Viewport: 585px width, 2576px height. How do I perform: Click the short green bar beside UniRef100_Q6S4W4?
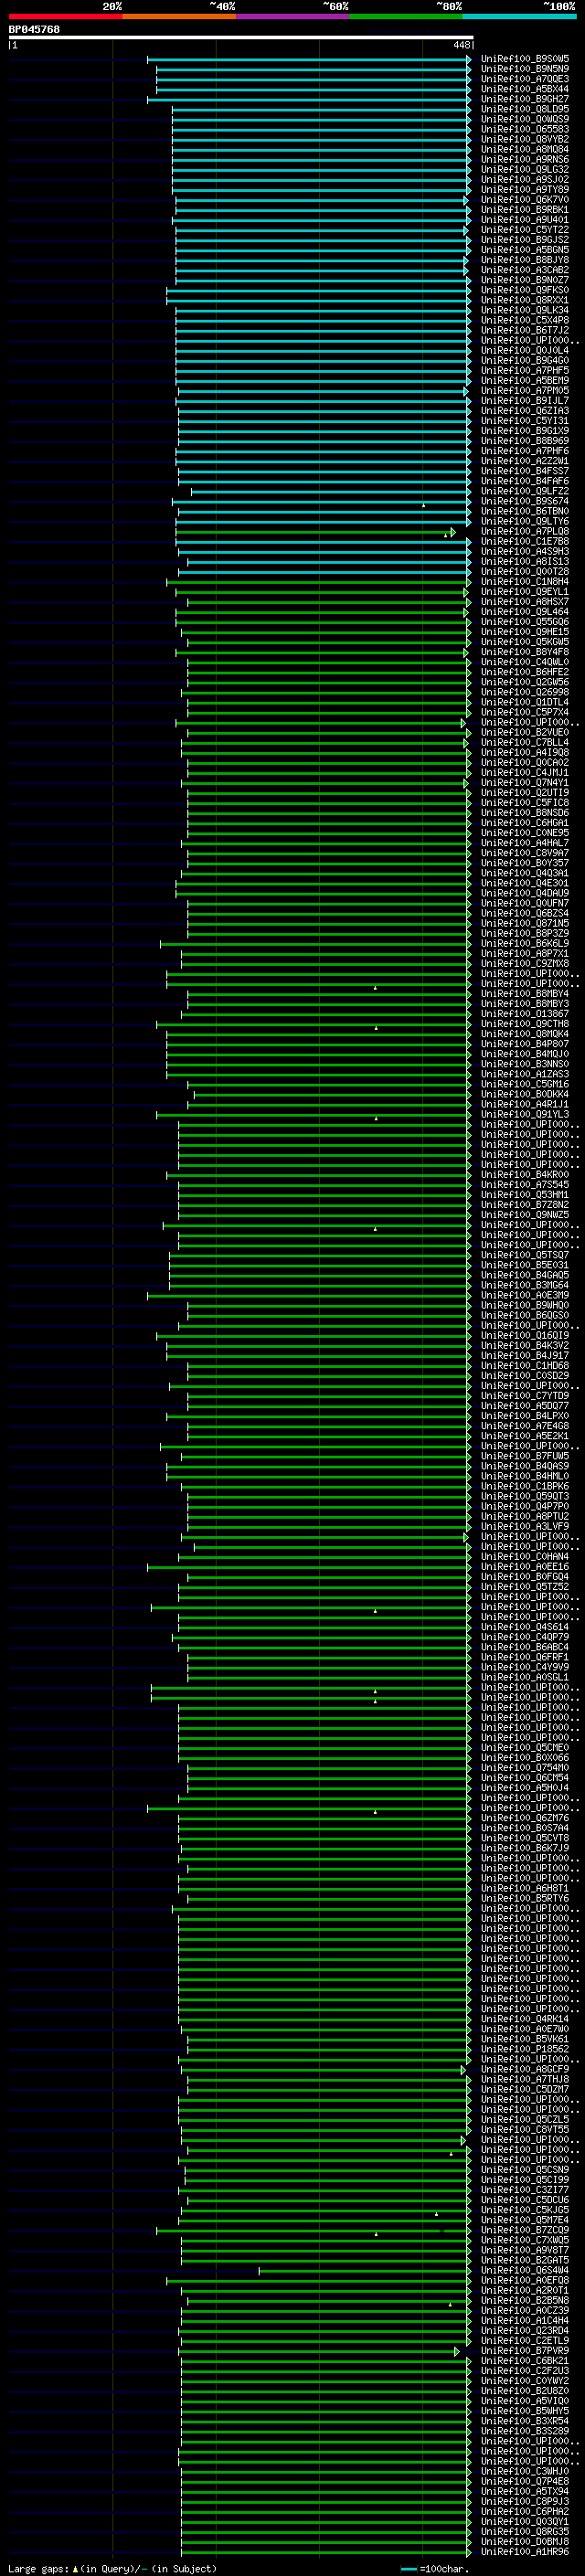(365, 2270)
